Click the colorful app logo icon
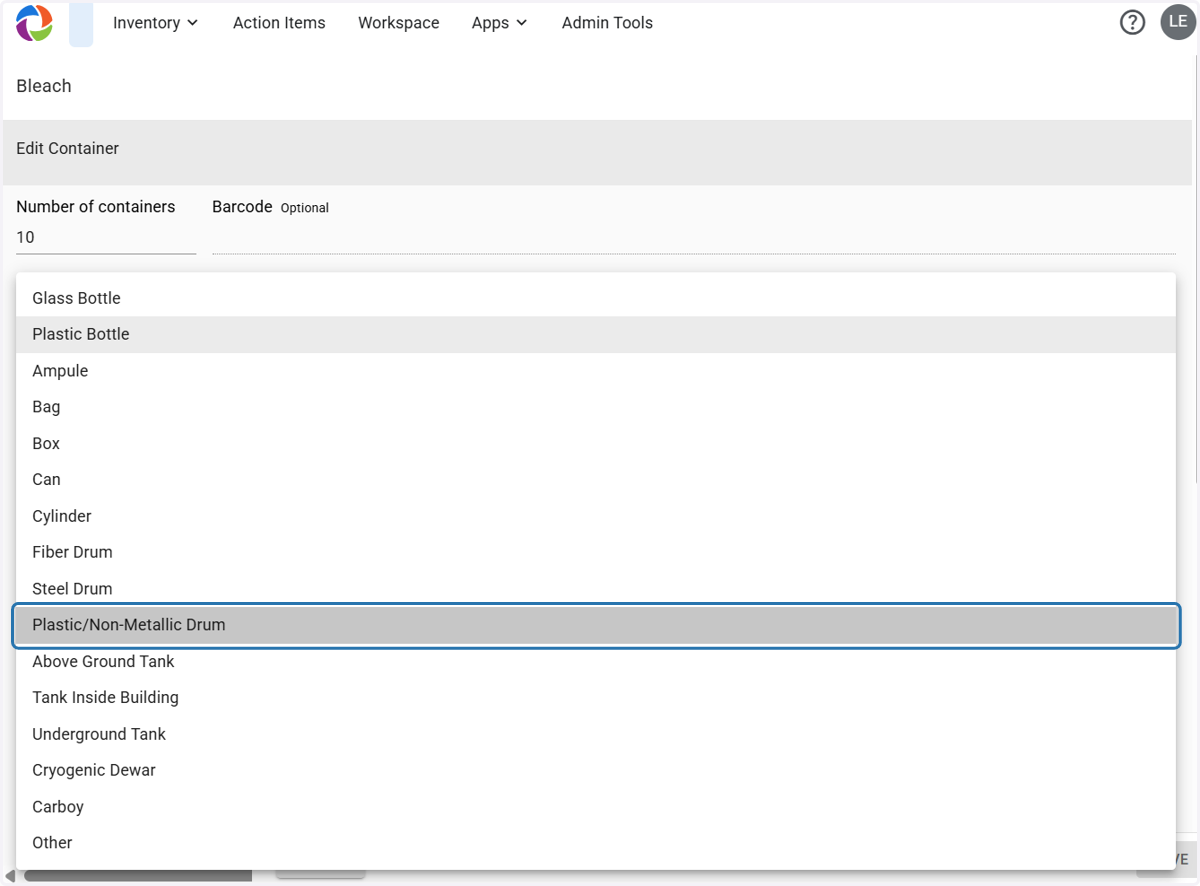This screenshot has width=1200, height=886. coord(34,23)
